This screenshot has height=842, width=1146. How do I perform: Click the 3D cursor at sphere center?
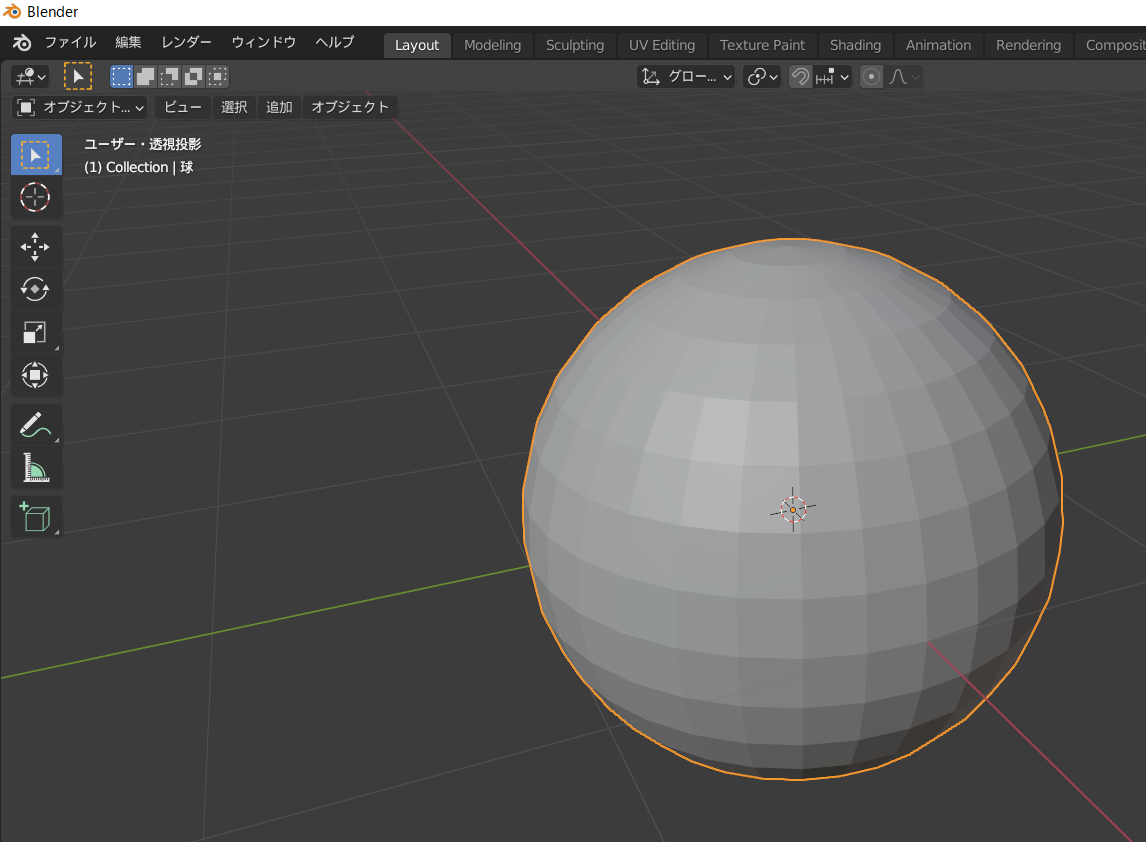click(793, 509)
